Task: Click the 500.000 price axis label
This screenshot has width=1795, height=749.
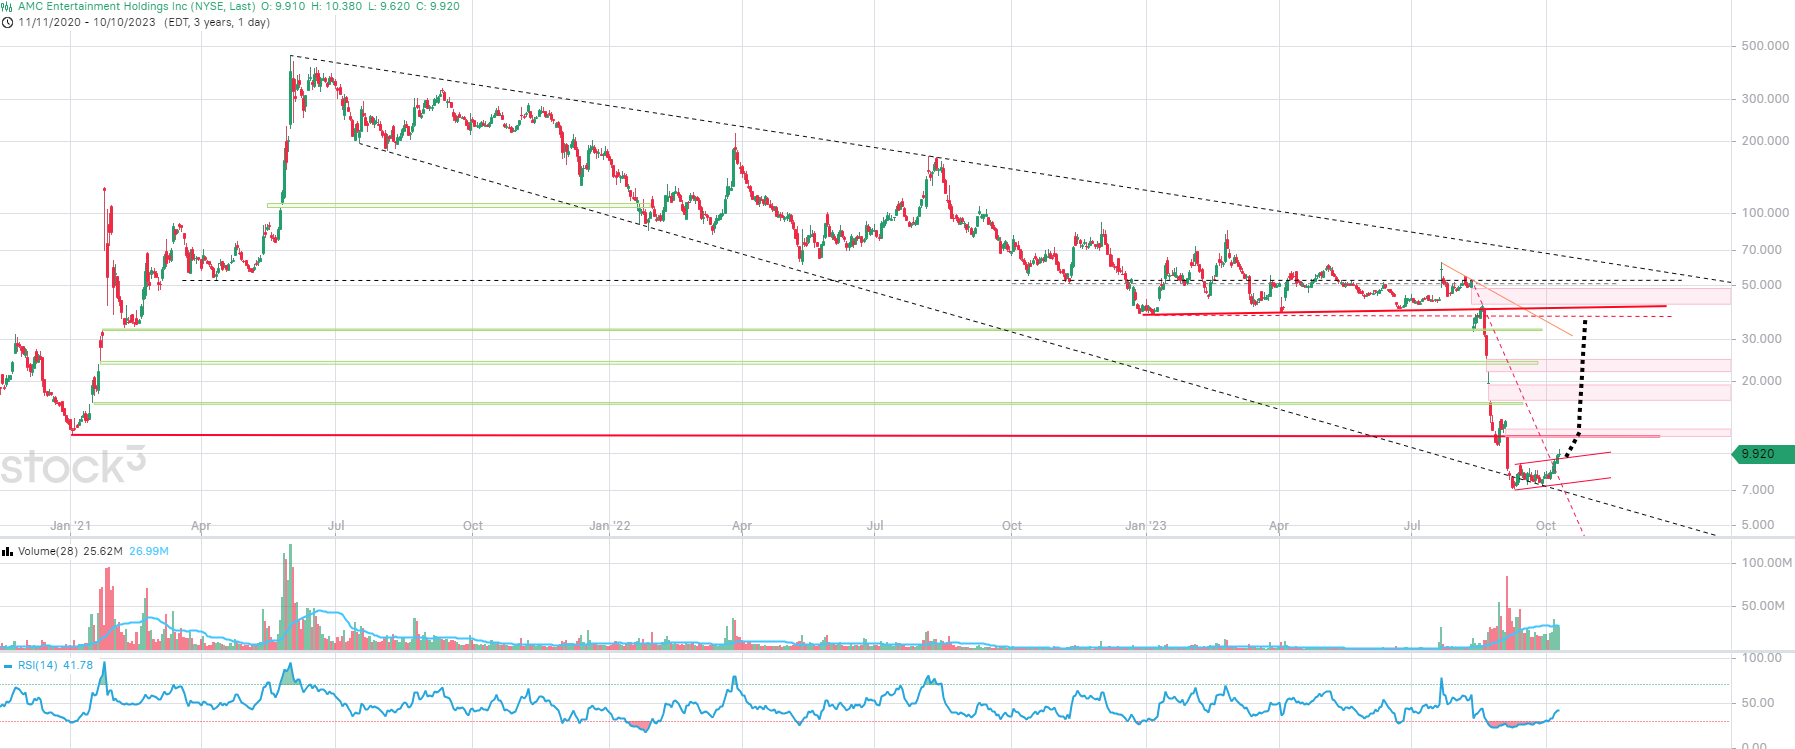Action: tap(1765, 46)
